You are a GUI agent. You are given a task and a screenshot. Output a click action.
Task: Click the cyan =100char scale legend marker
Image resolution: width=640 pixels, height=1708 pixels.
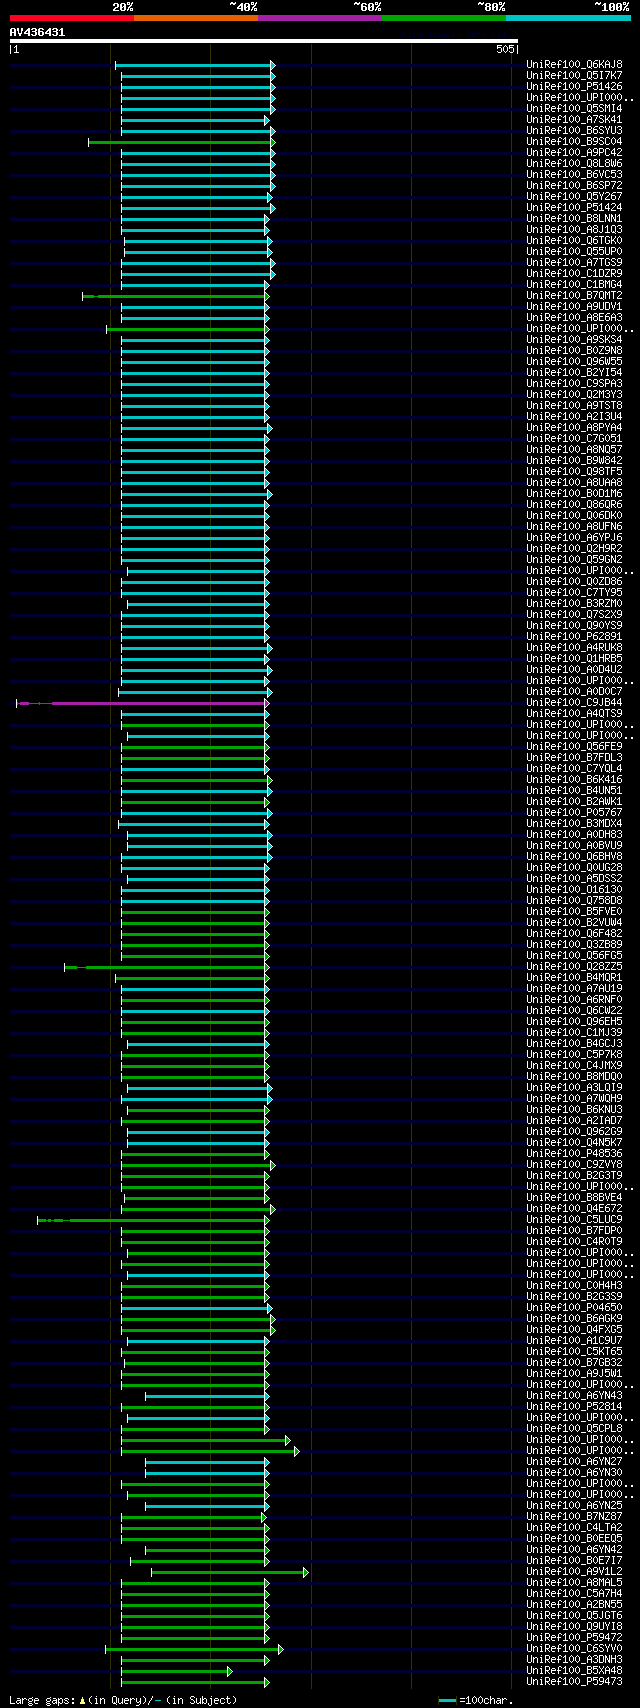pyautogui.click(x=447, y=1700)
